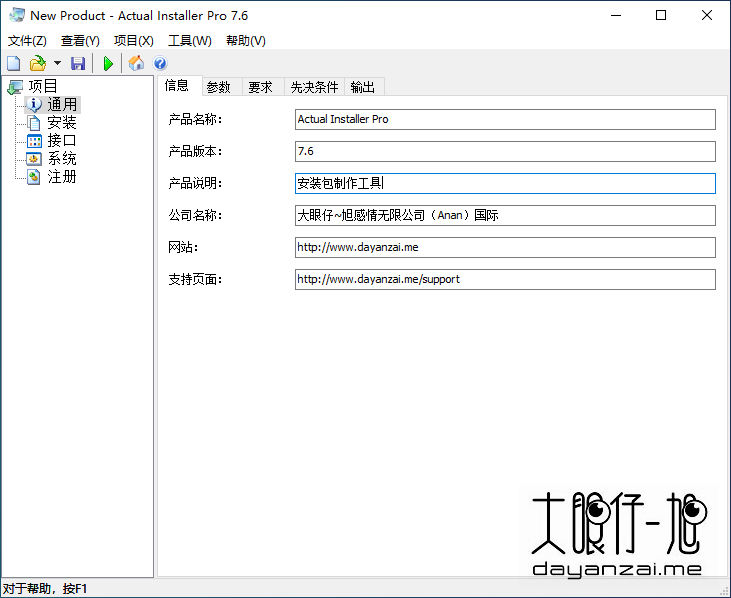Select the 通用 tree item
Image resolution: width=731 pixels, height=598 pixels.
point(62,104)
